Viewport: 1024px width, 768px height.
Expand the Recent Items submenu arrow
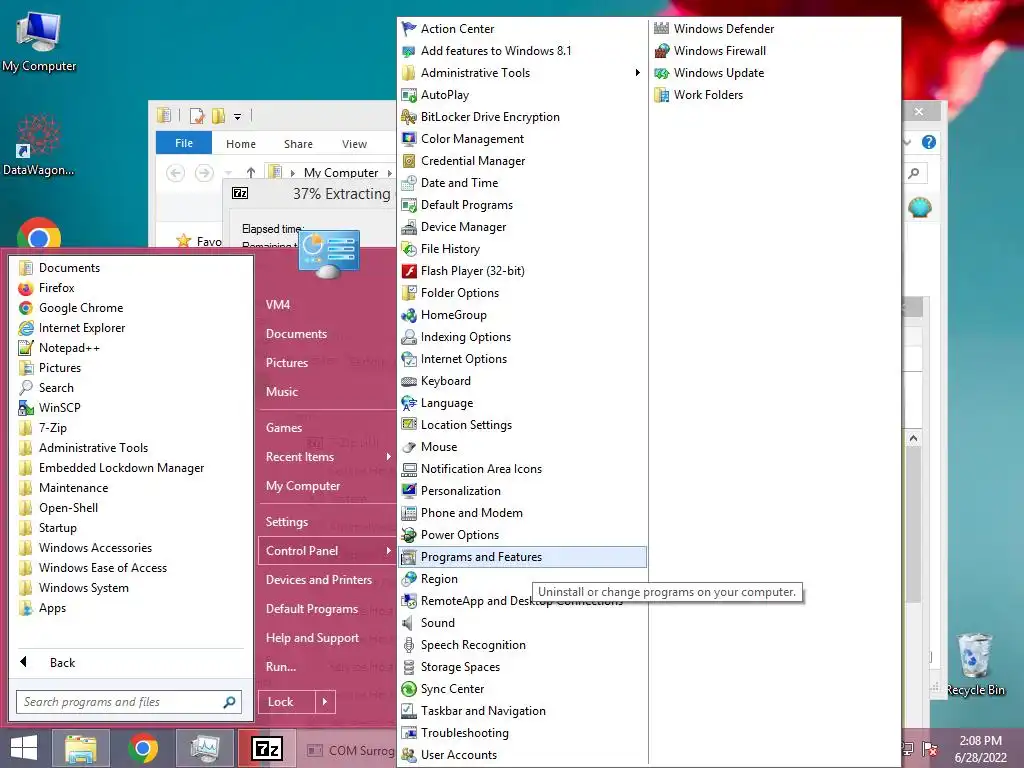(389, 456)
